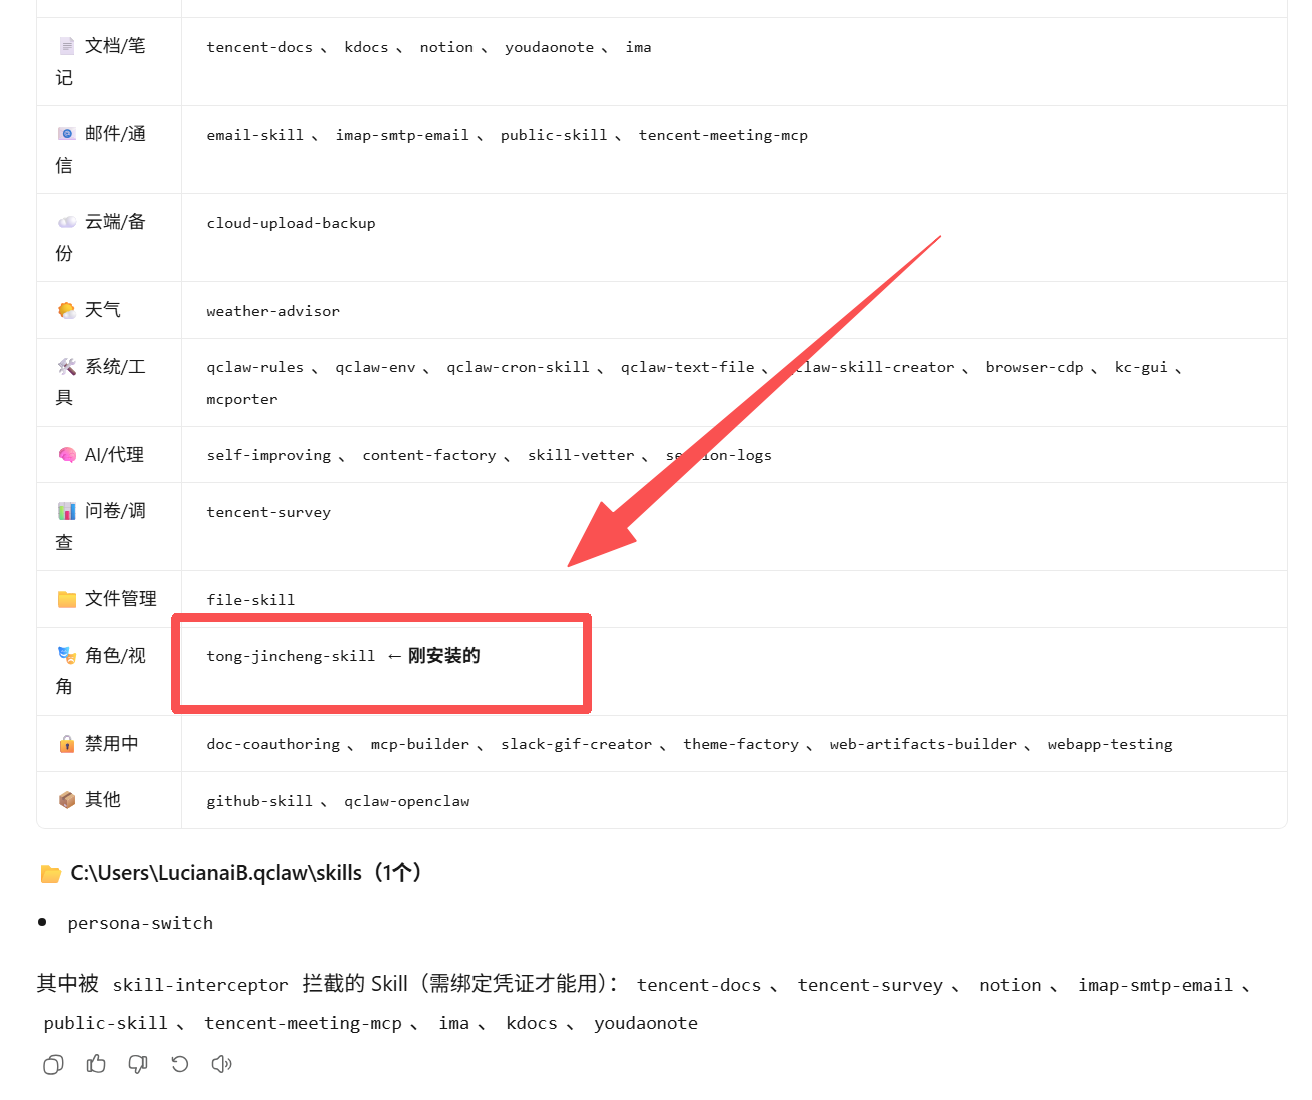Click cloud-upload-backup skill name

point(291,223)
